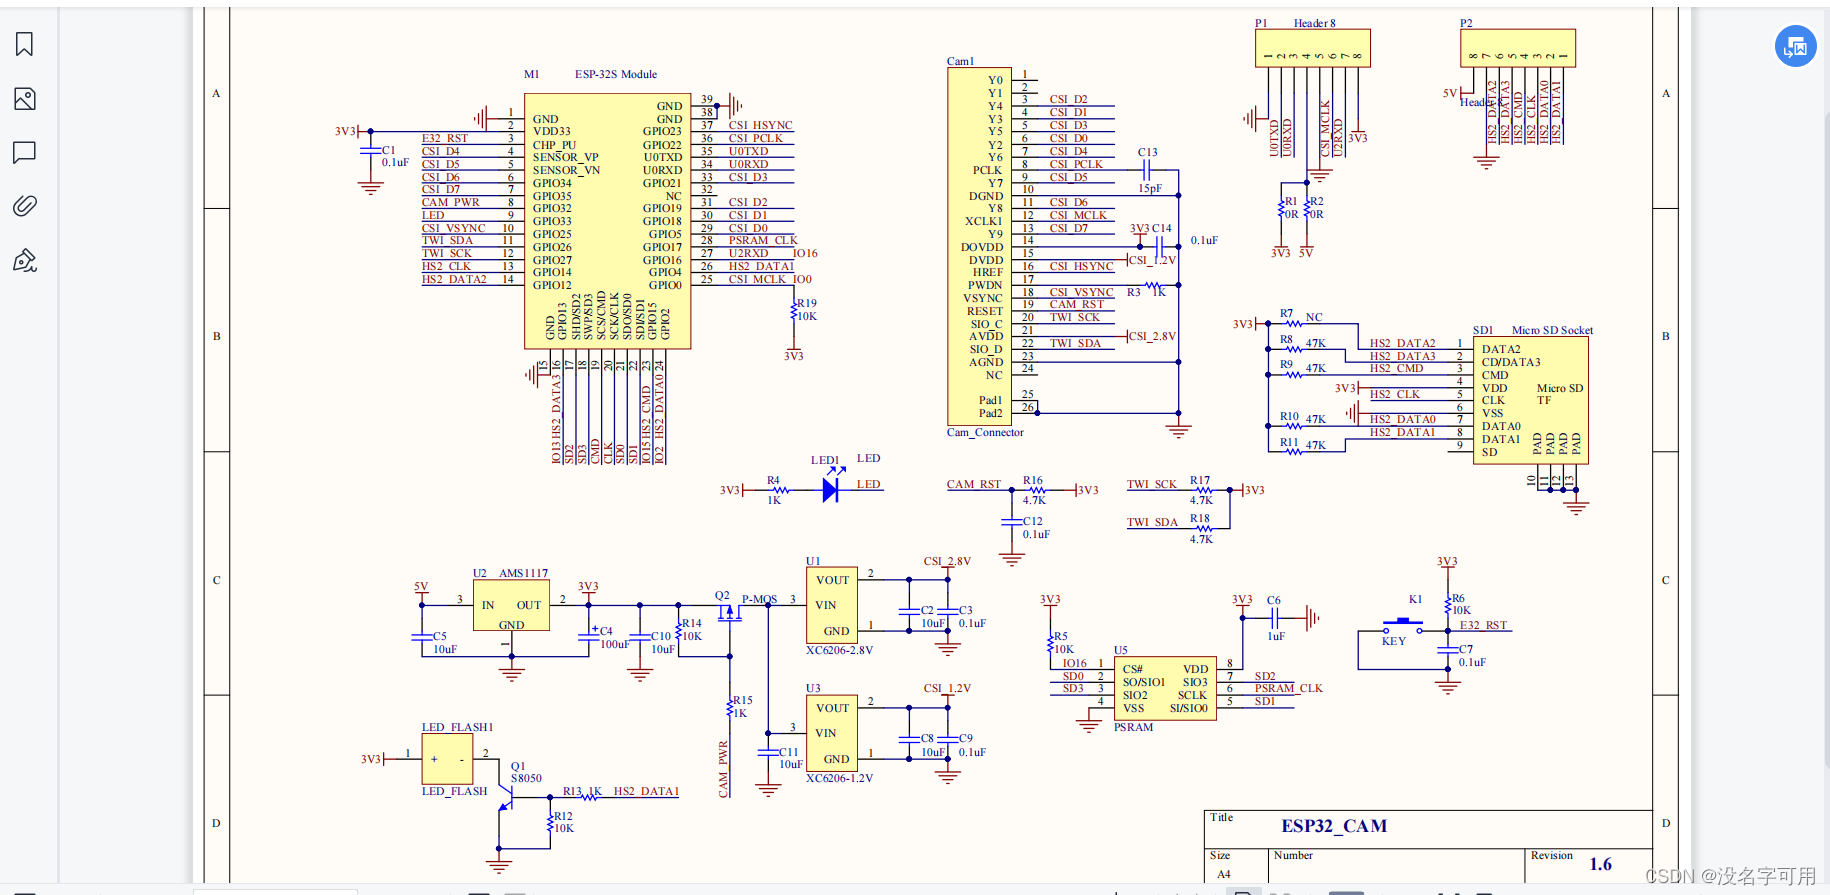Click the 'U5' designator above PSRAM chip

pyautogui.click(x=1120, y=649)
